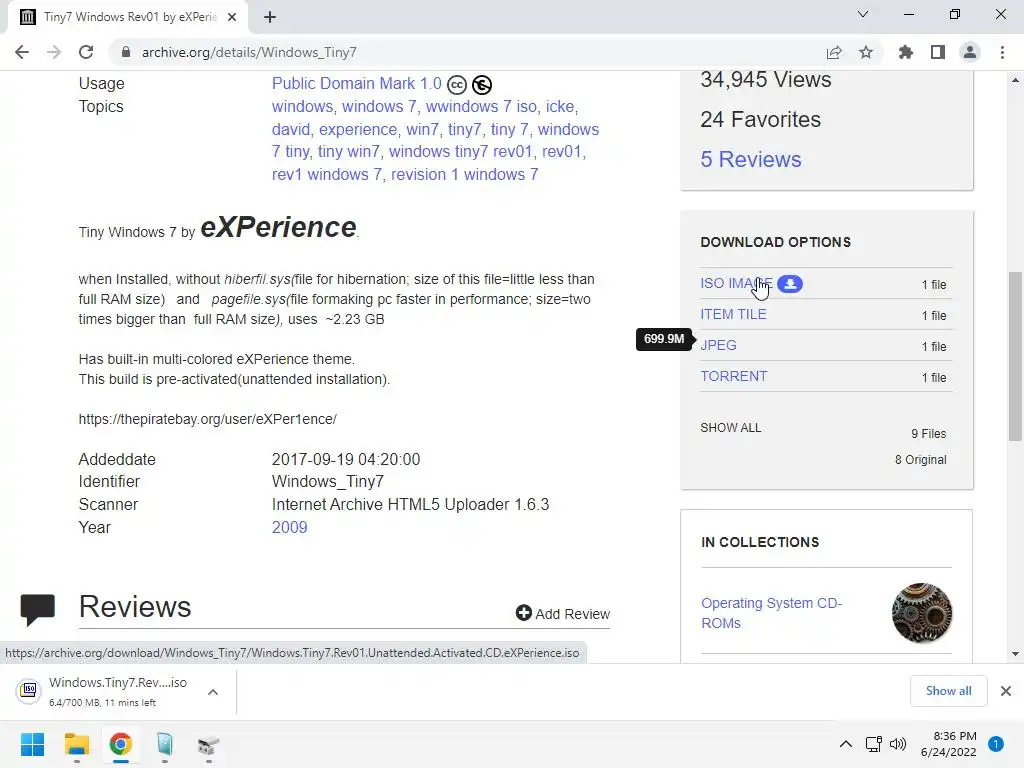Click Chrome icon in taskbar

pyautogui.click(x=120, y=744)
